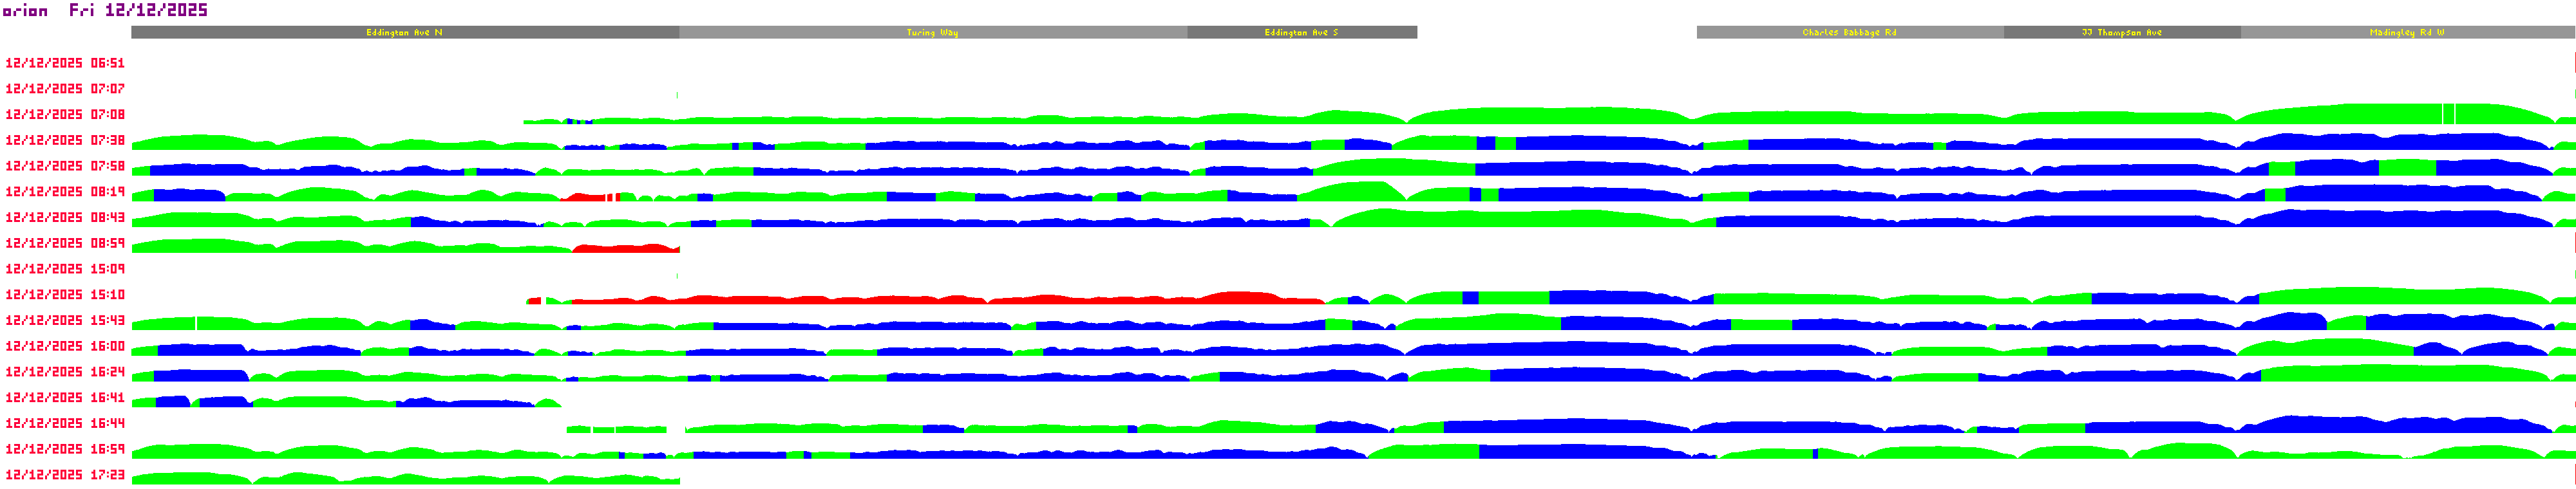
Task: Click the Eddington Ave S header bar
Action: pyautogui.click(x=1301, y=33)
